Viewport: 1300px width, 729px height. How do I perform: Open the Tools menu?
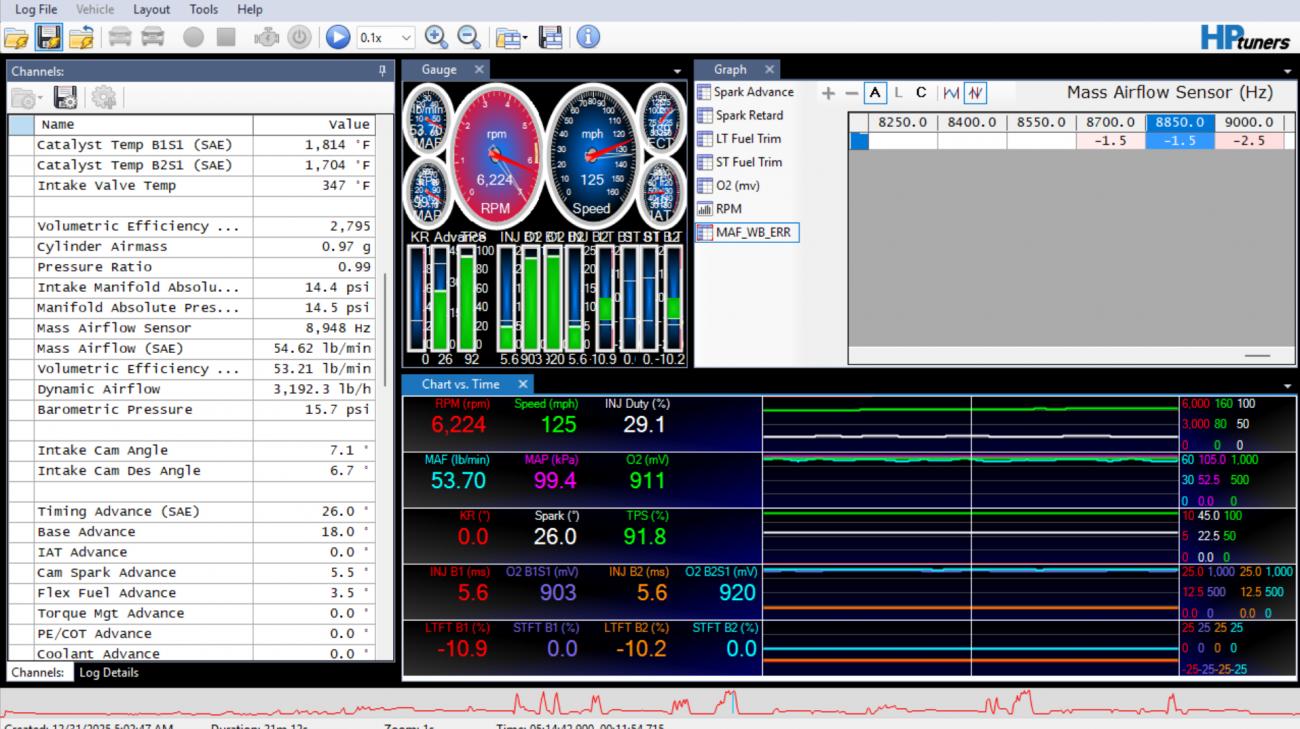pyautogui.click(x=203, y=9)
